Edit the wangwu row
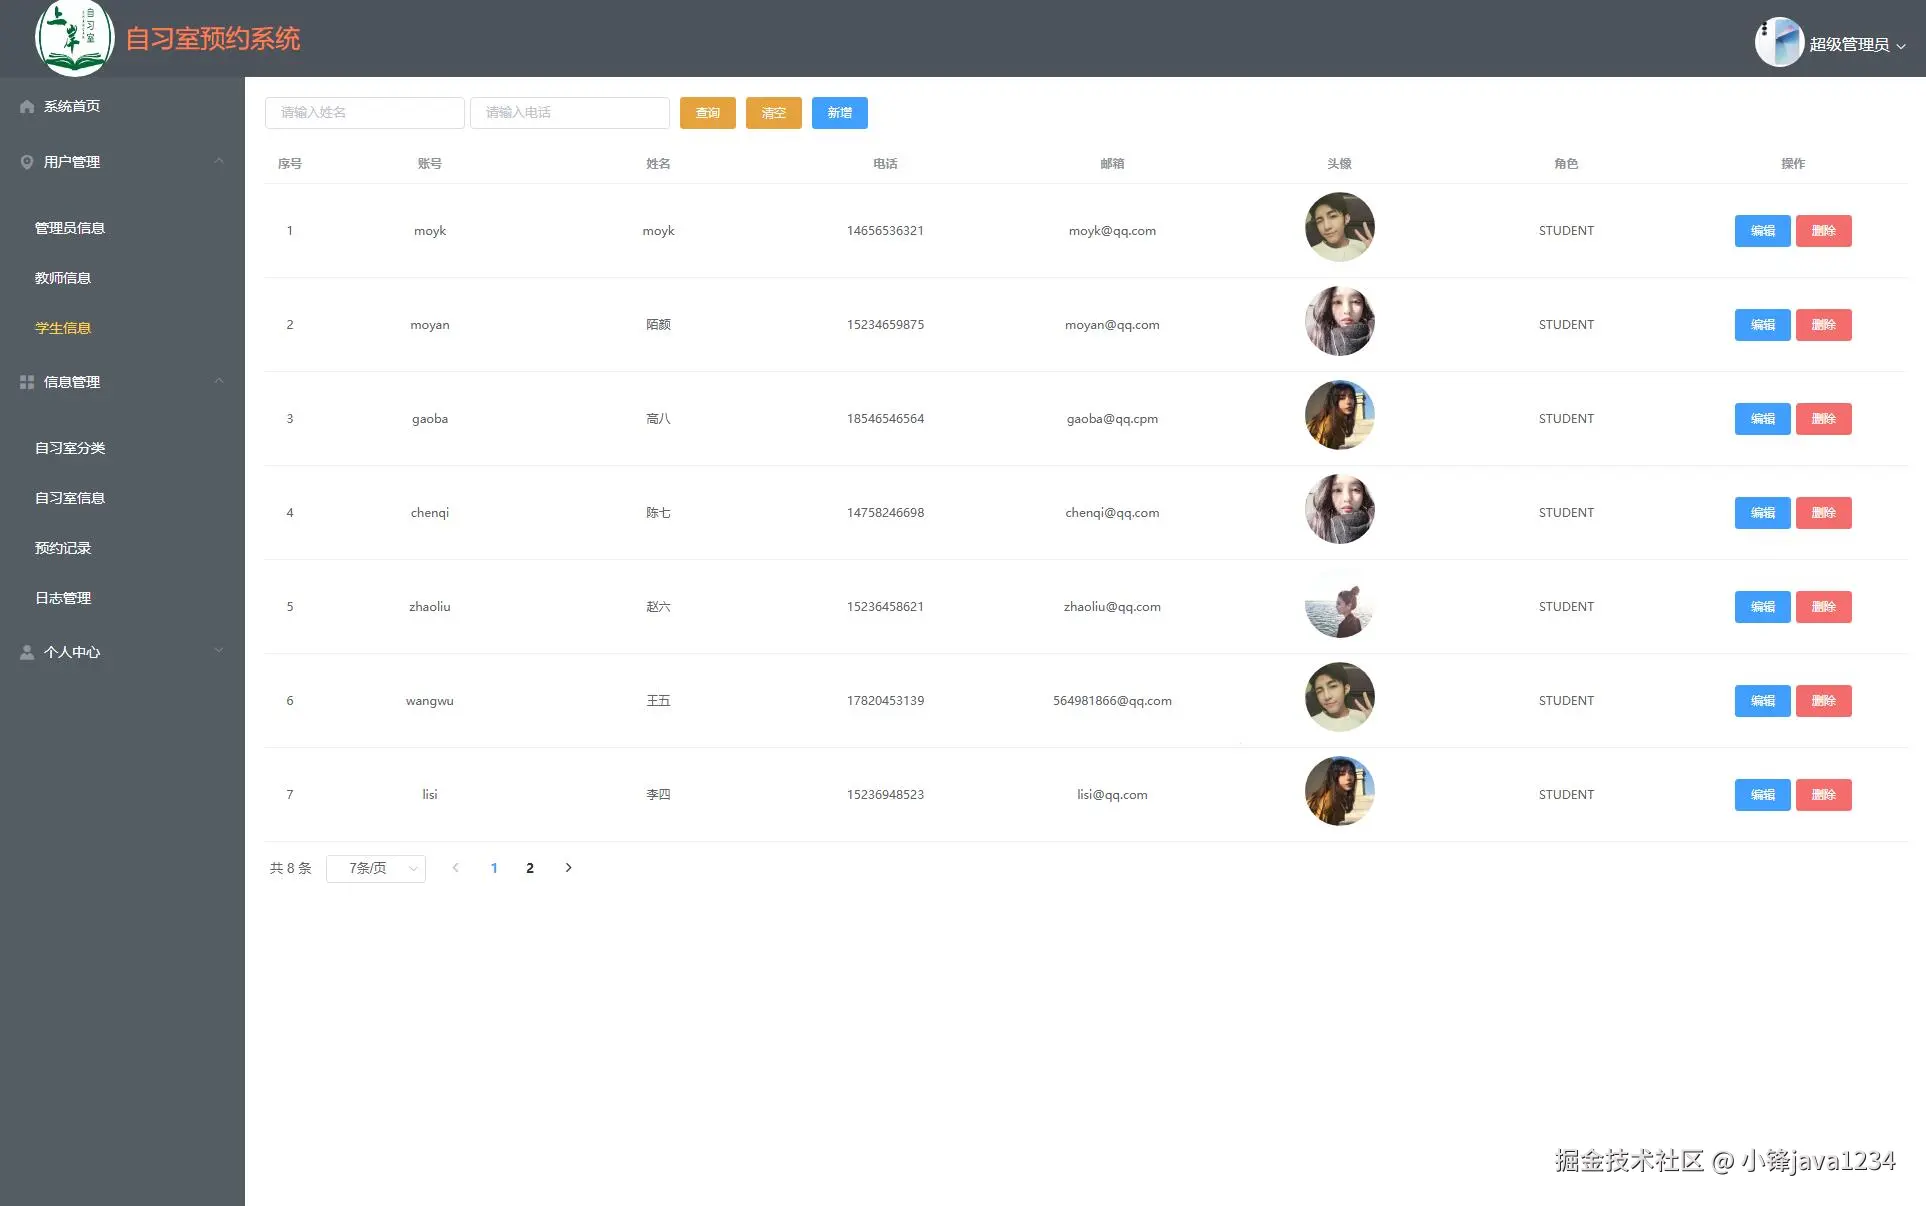This screenshot has height=1206, width=1926. (x=1763, y=701)
